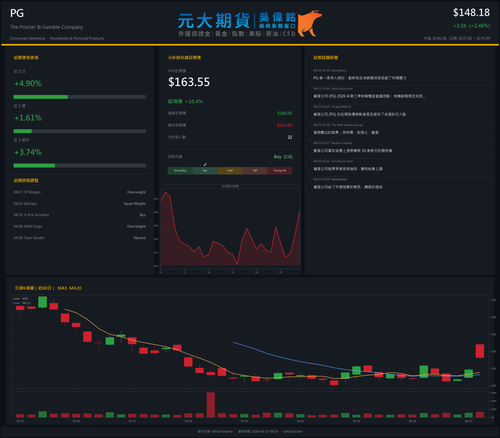Image resolution: width=500 pixels, height=438 pixels.
Task: Click the +3.74% performance progress bar
Action: pyautogui.click(x=79, y=166)
